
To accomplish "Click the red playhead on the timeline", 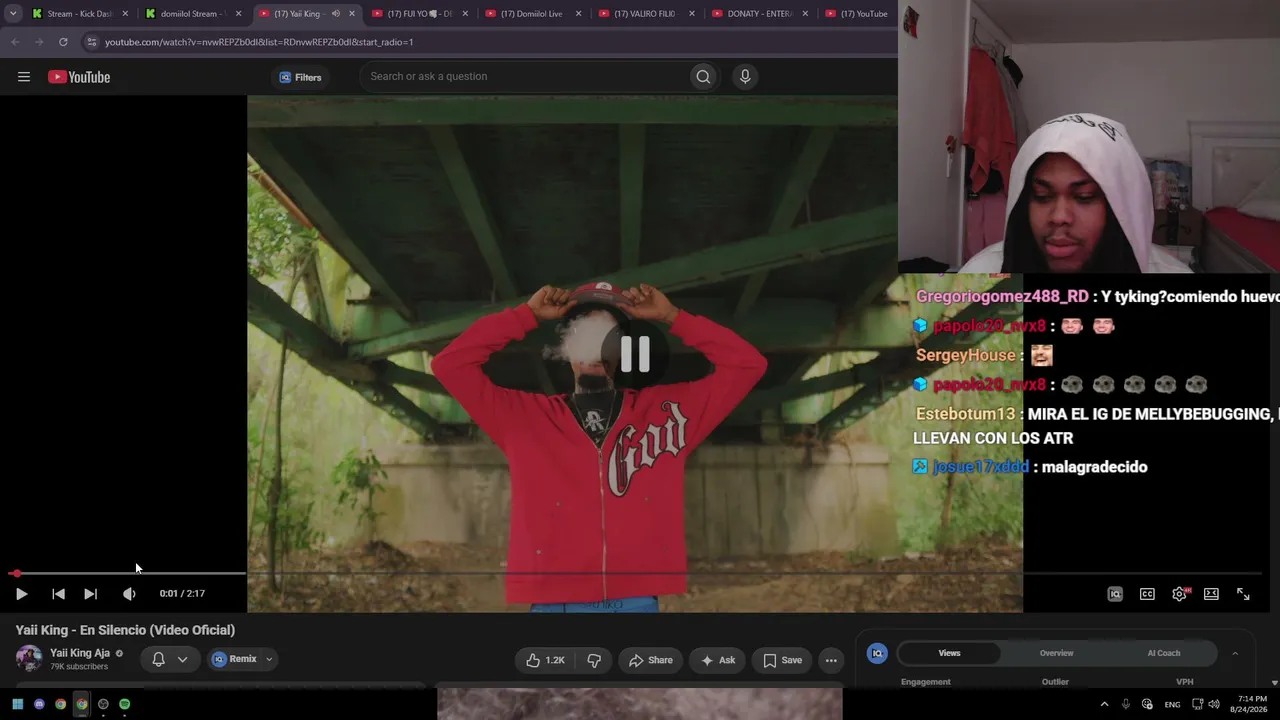I will (x=15, y=574).
